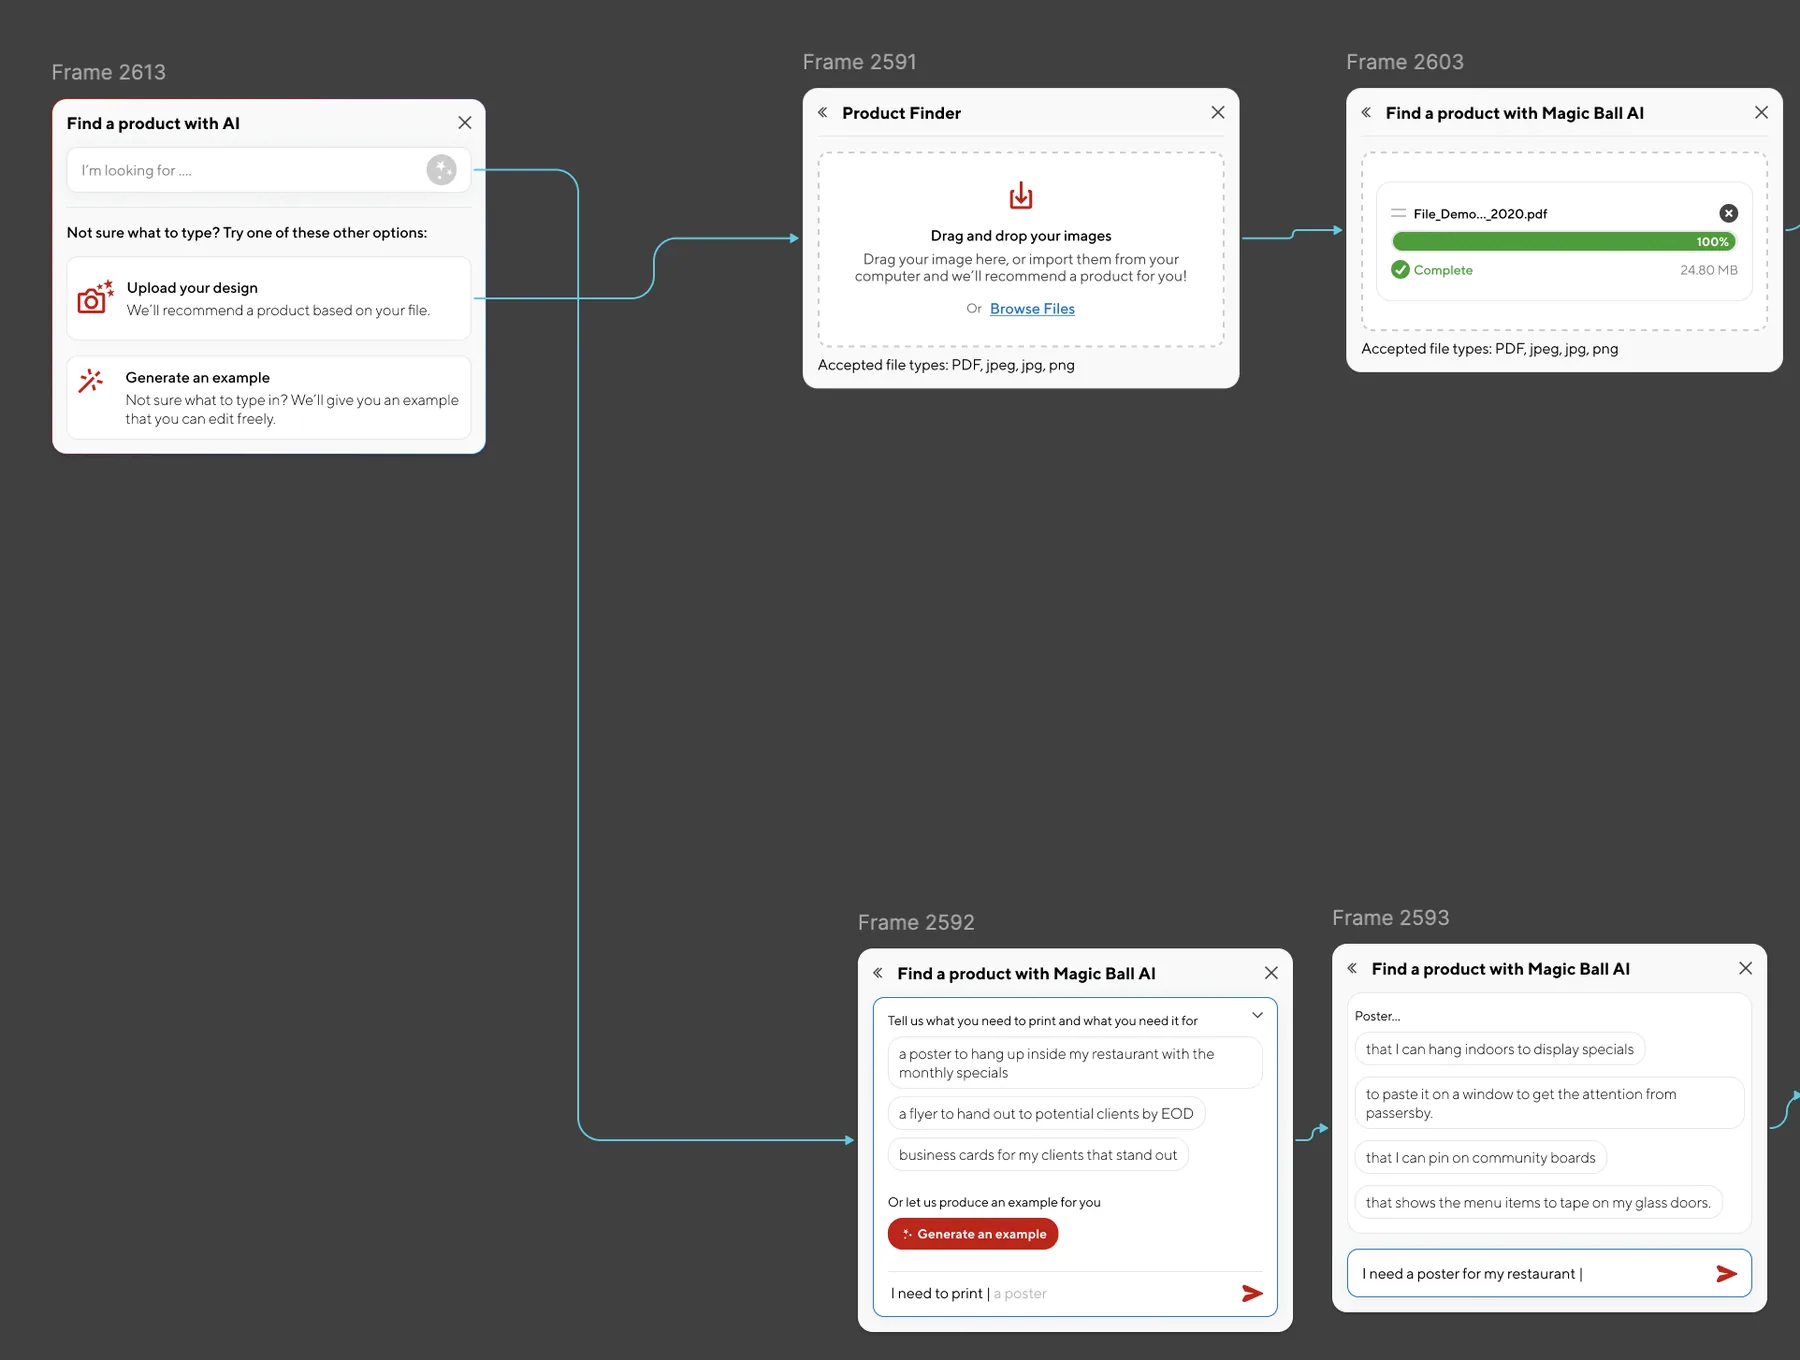The height and width of the screenshot is (1360, 1800).
Task: Select 'that I can pin on community boards'
Action: pos(1481,1158)
